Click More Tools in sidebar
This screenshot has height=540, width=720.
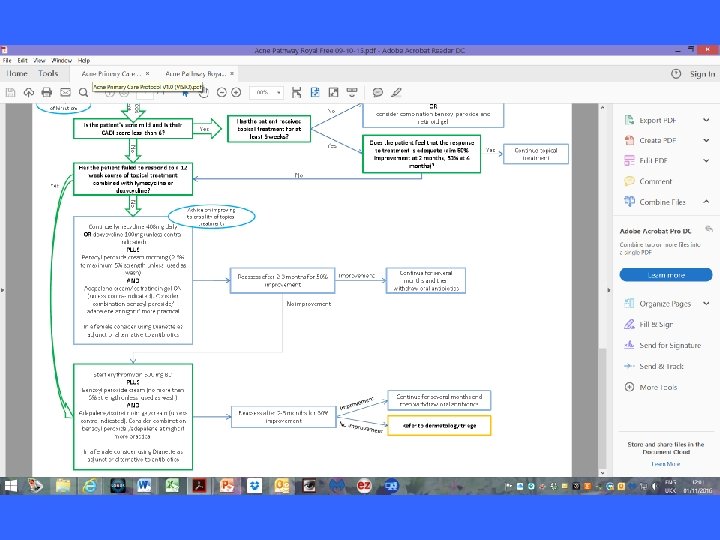point(658,387)
